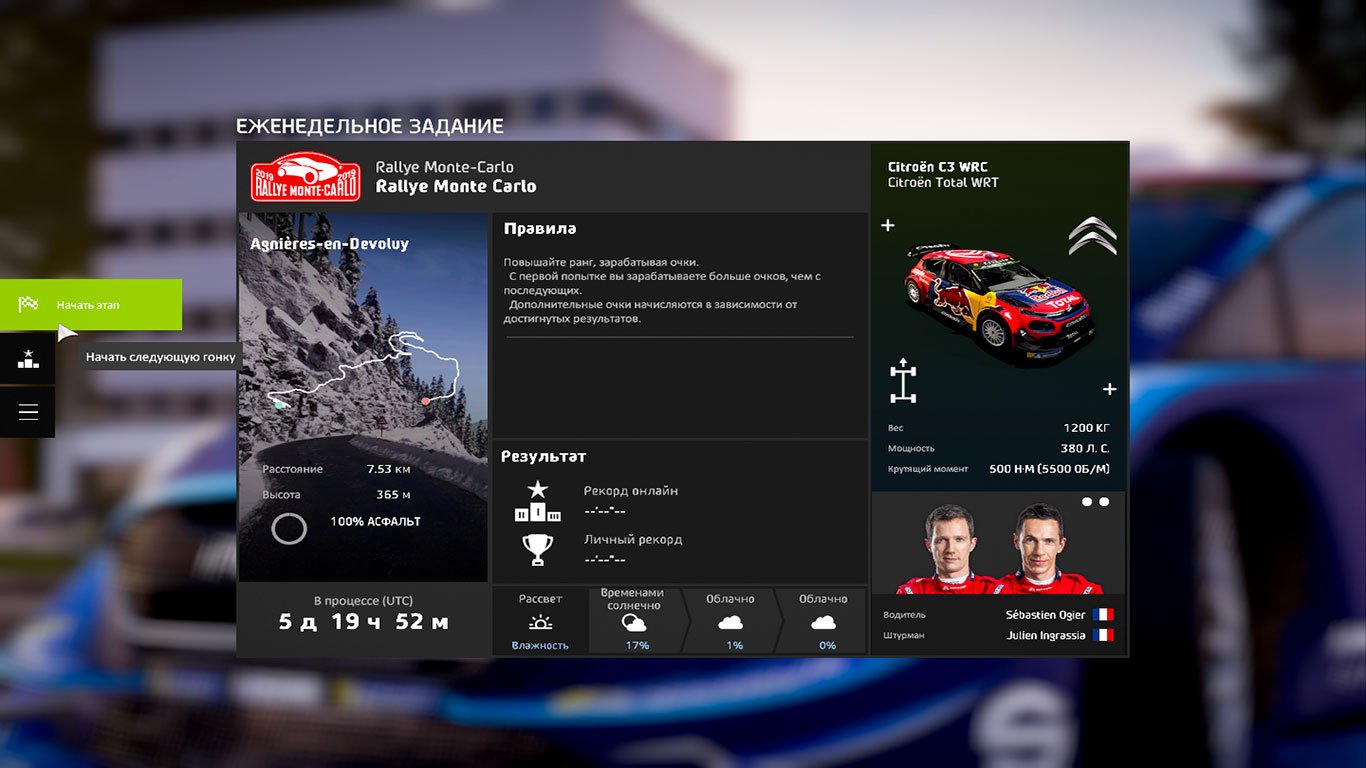Click the 1200 КГ weight value

(1086, 427)
